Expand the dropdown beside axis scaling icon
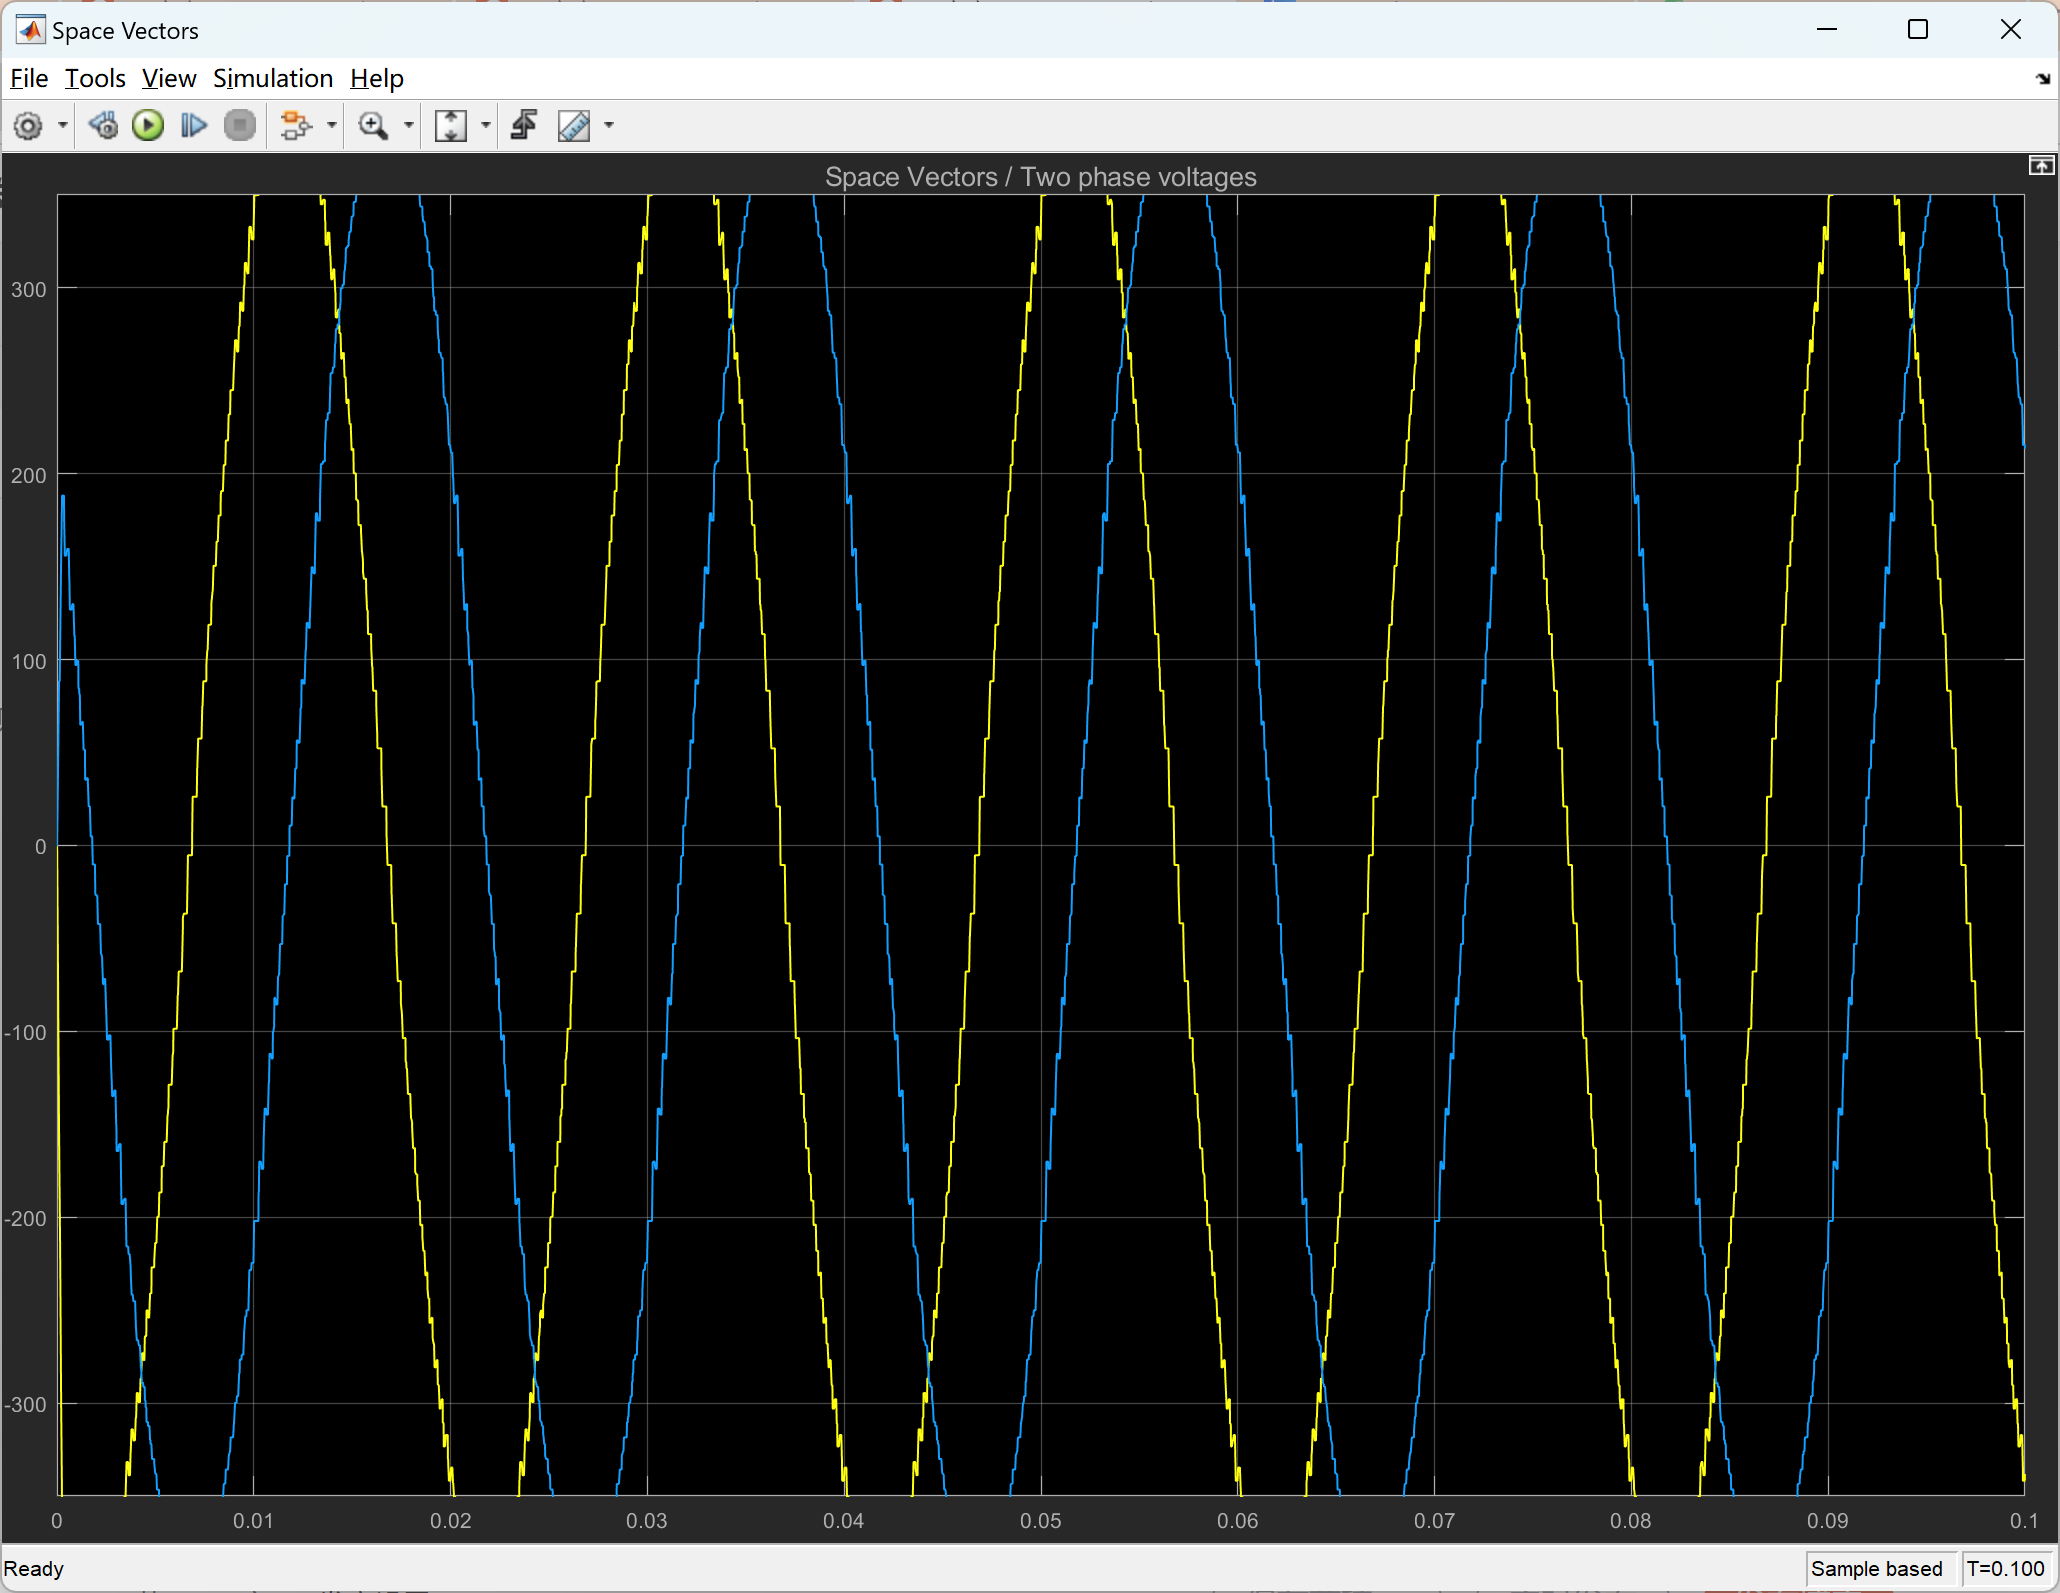 tap(486, 126)
